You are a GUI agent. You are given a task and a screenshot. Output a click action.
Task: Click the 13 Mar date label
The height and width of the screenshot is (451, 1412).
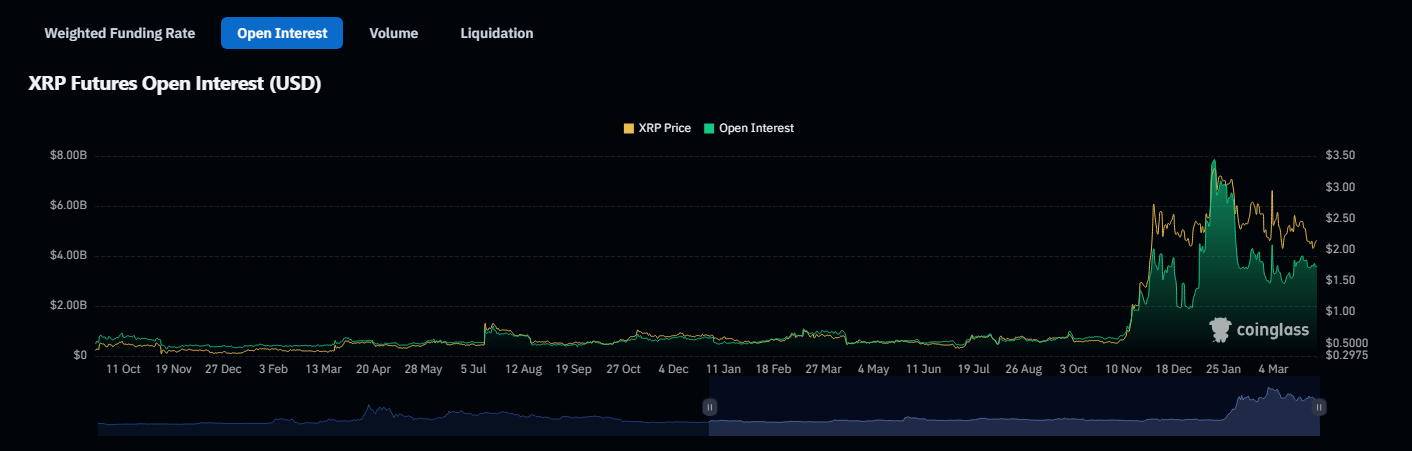pos(323,369)
